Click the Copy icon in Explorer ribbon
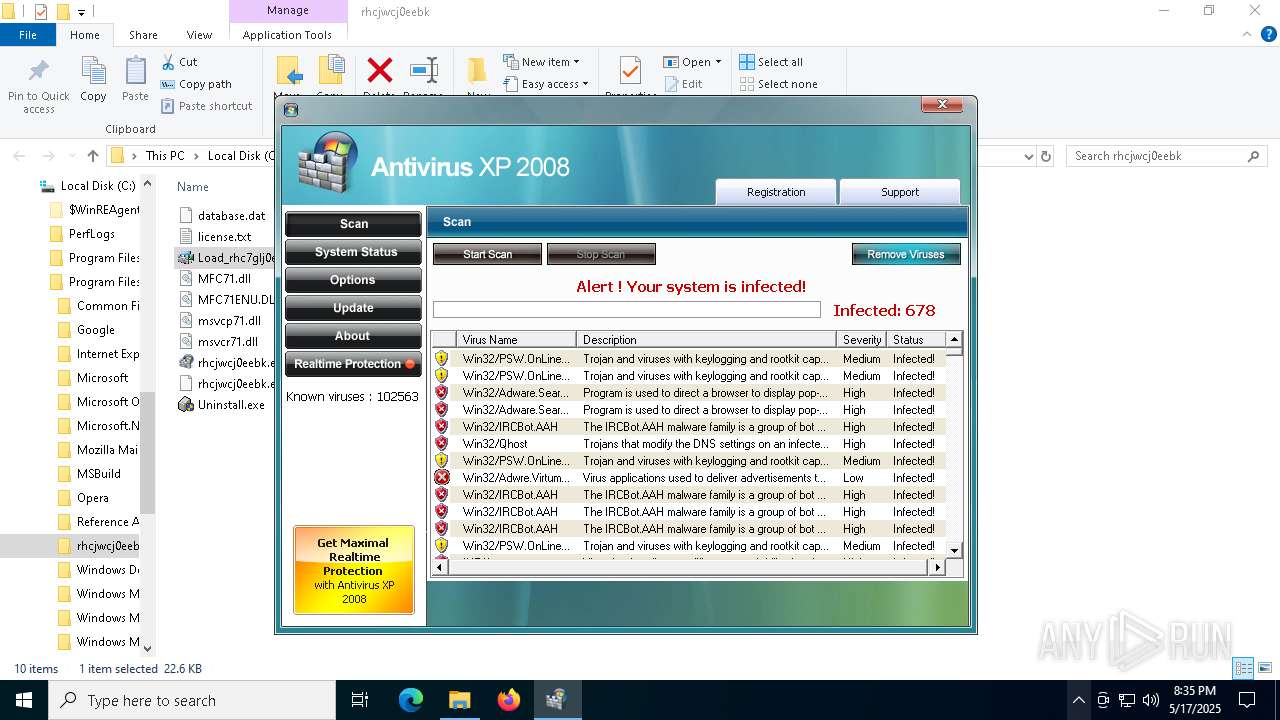Viewport: 1280px width, 720px height. pos(93,72)
